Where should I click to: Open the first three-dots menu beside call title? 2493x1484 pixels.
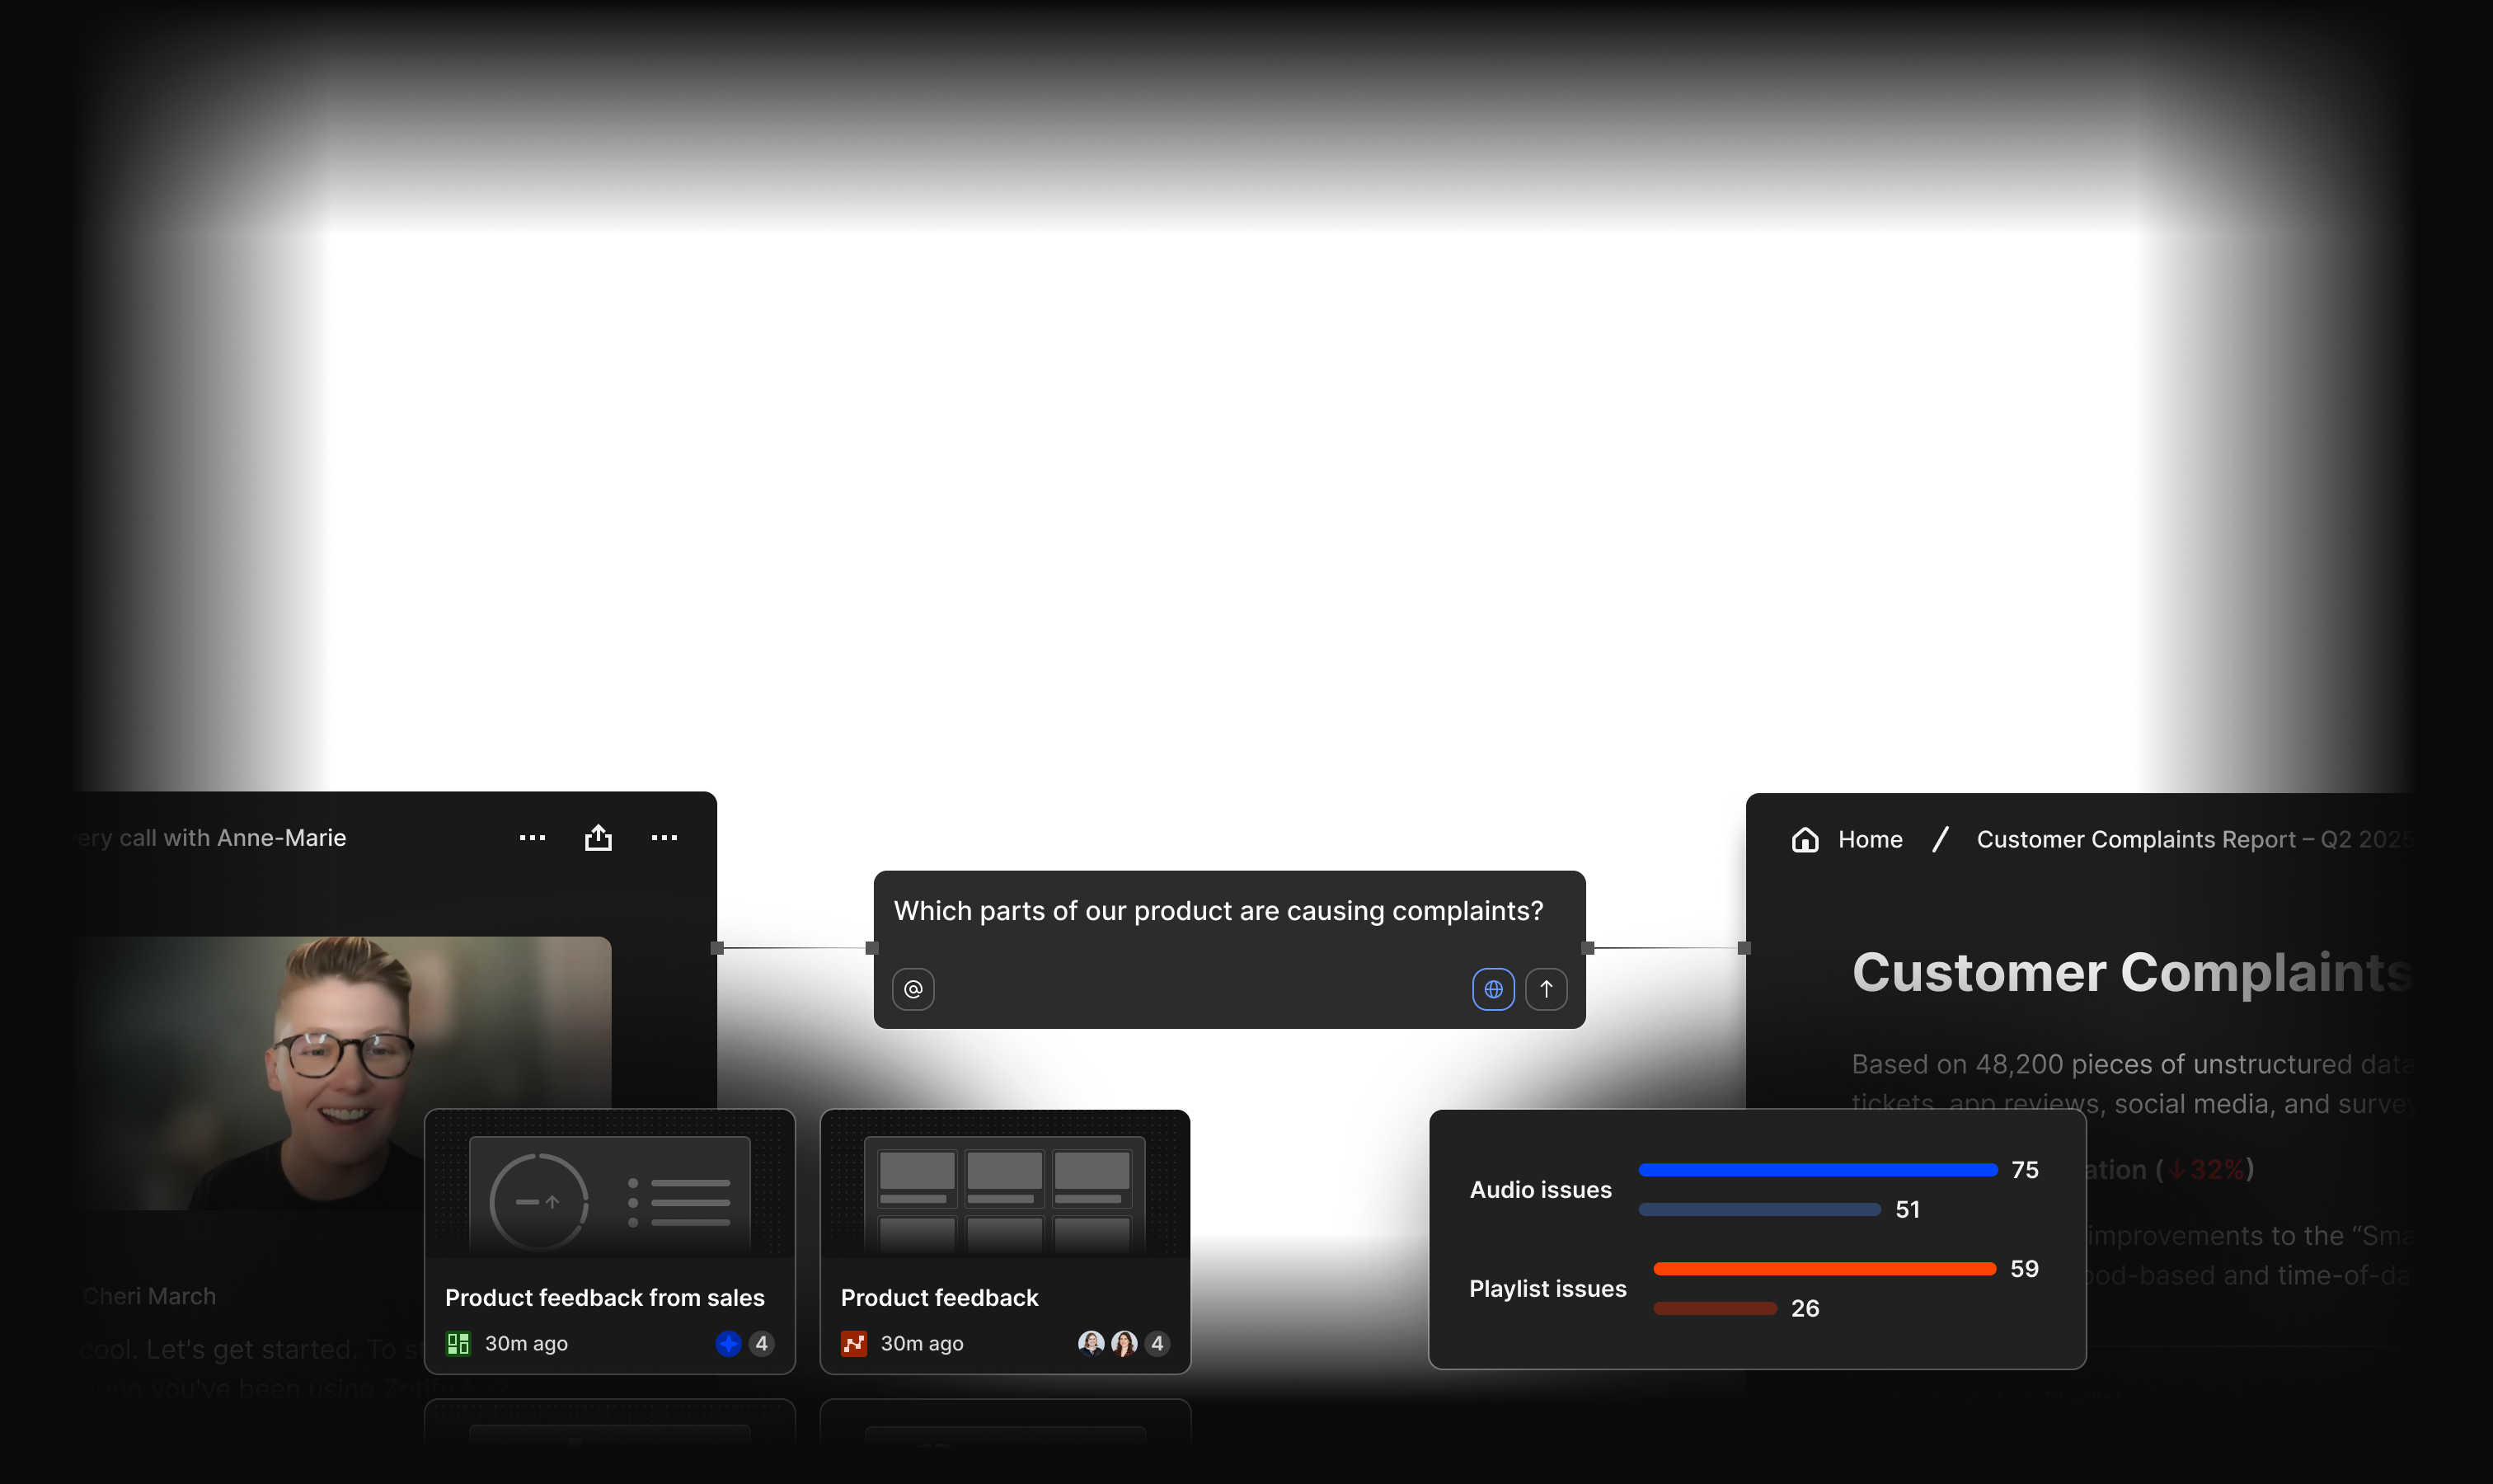click(532, 838)
